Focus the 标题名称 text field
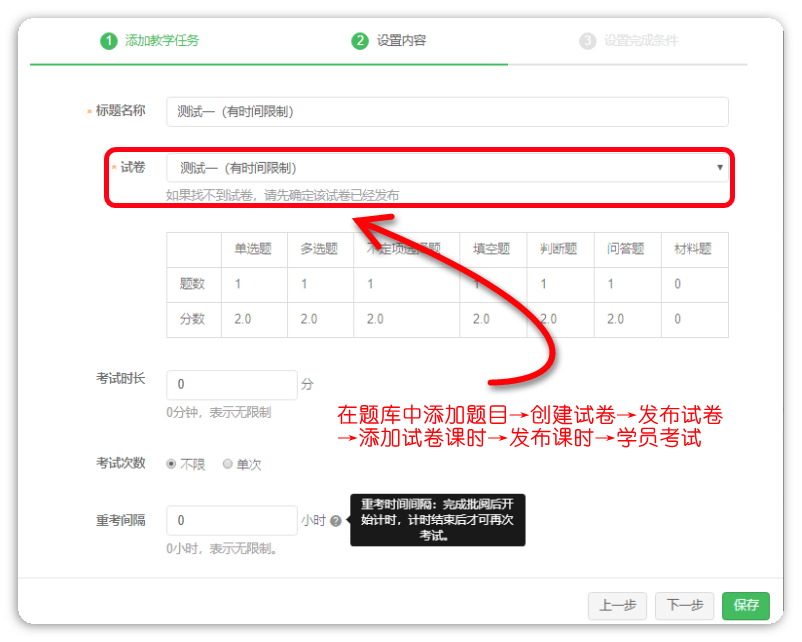Viewport: 802px width, 642px height. pos(447,112)
